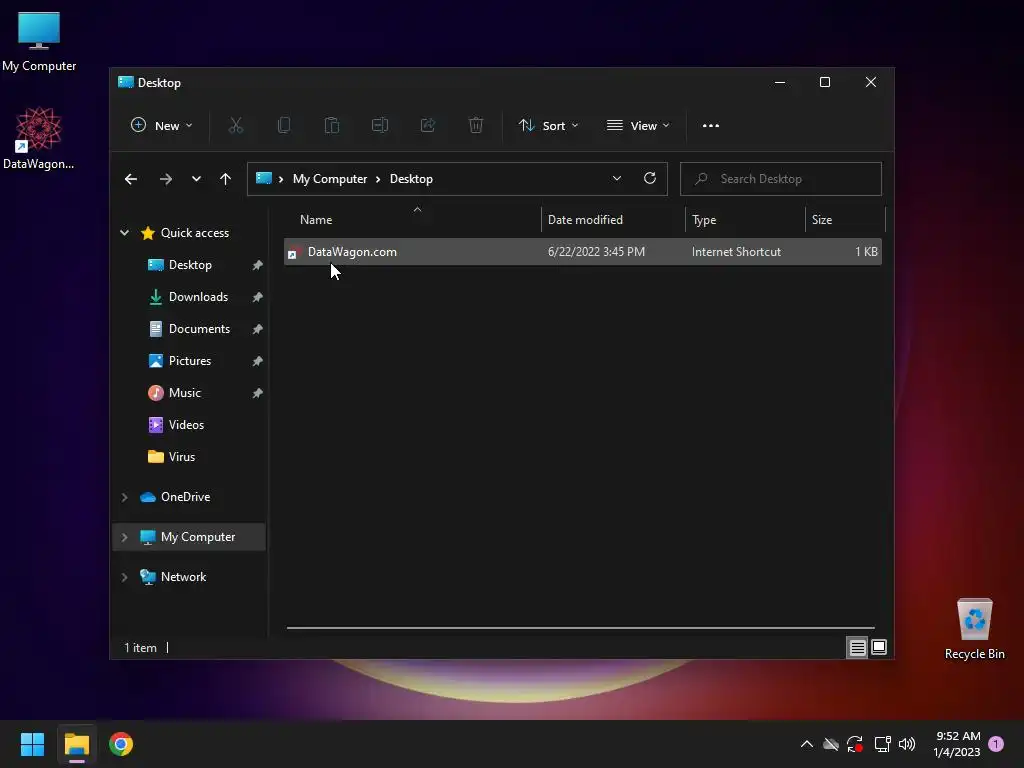Refresh the Desktop folder view

click(650, 178)
